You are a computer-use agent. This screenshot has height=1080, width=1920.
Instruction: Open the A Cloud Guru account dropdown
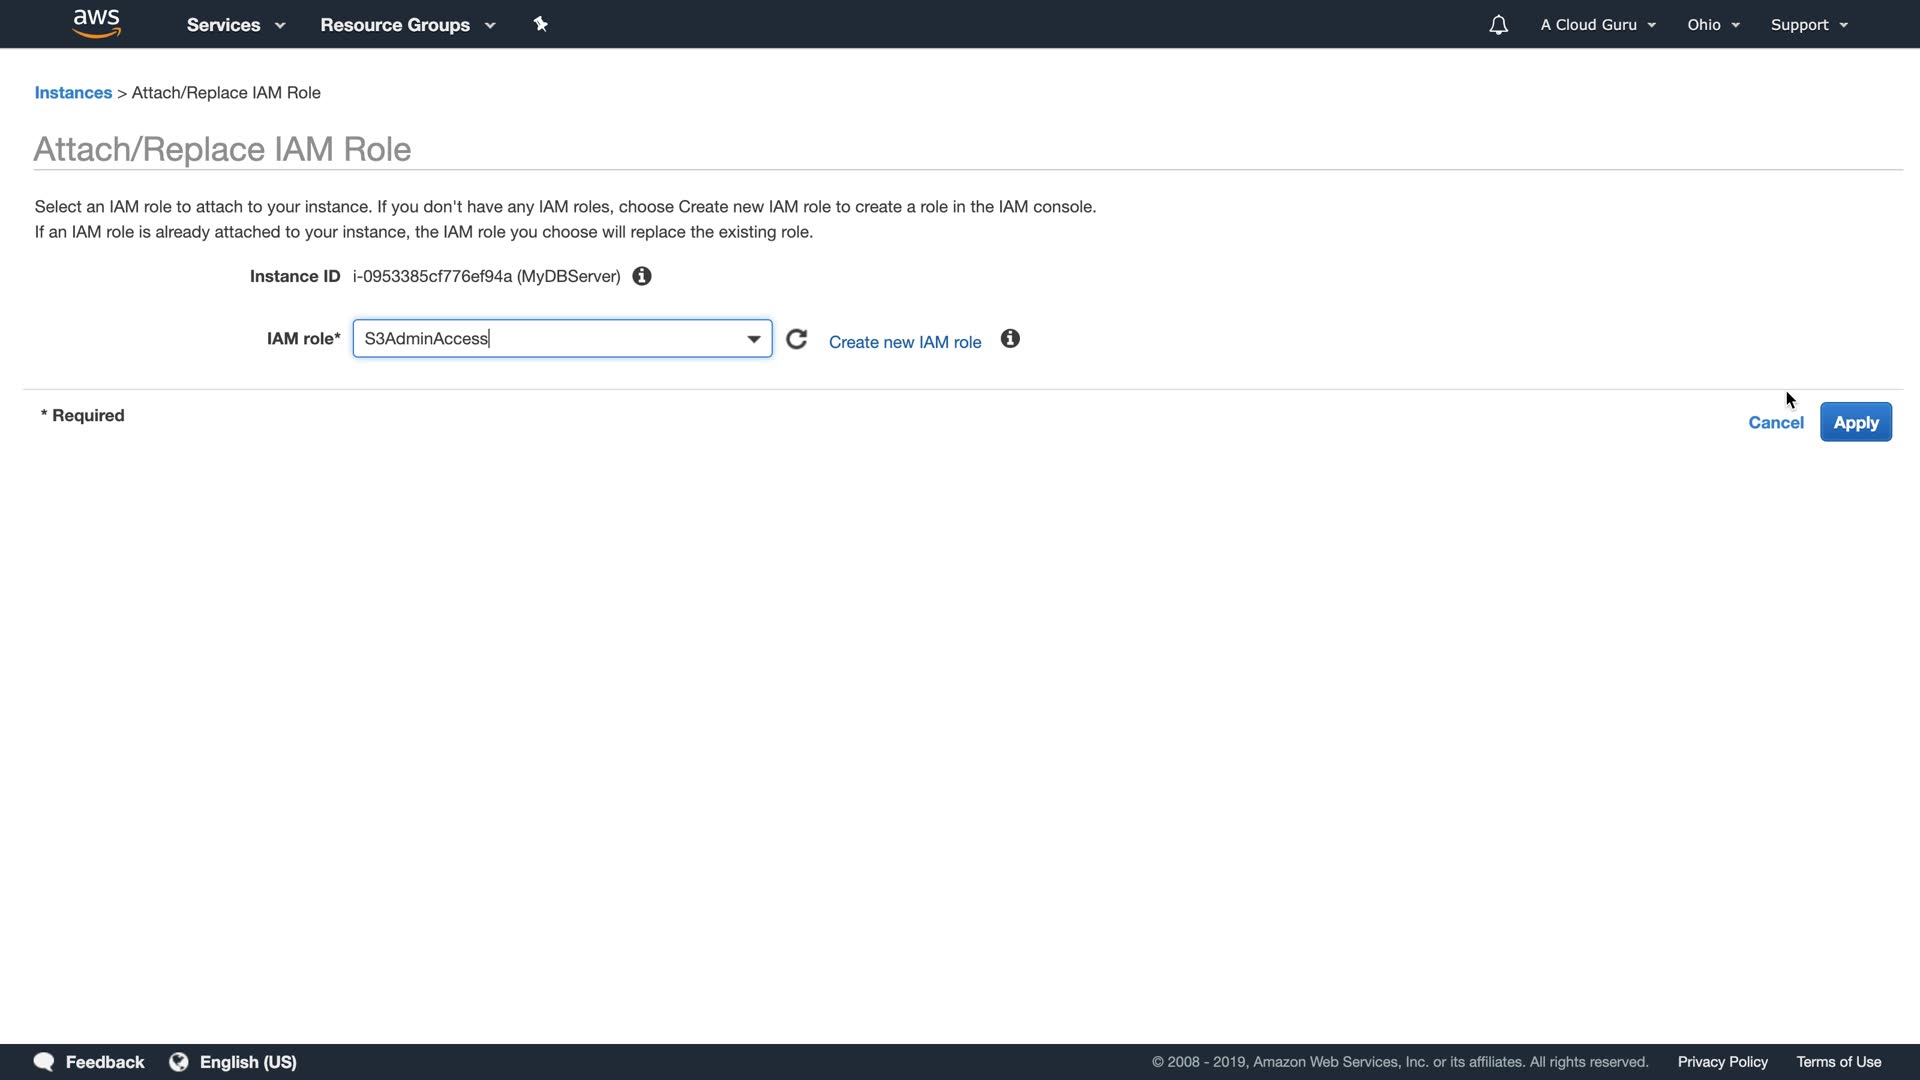[1597, 25]
